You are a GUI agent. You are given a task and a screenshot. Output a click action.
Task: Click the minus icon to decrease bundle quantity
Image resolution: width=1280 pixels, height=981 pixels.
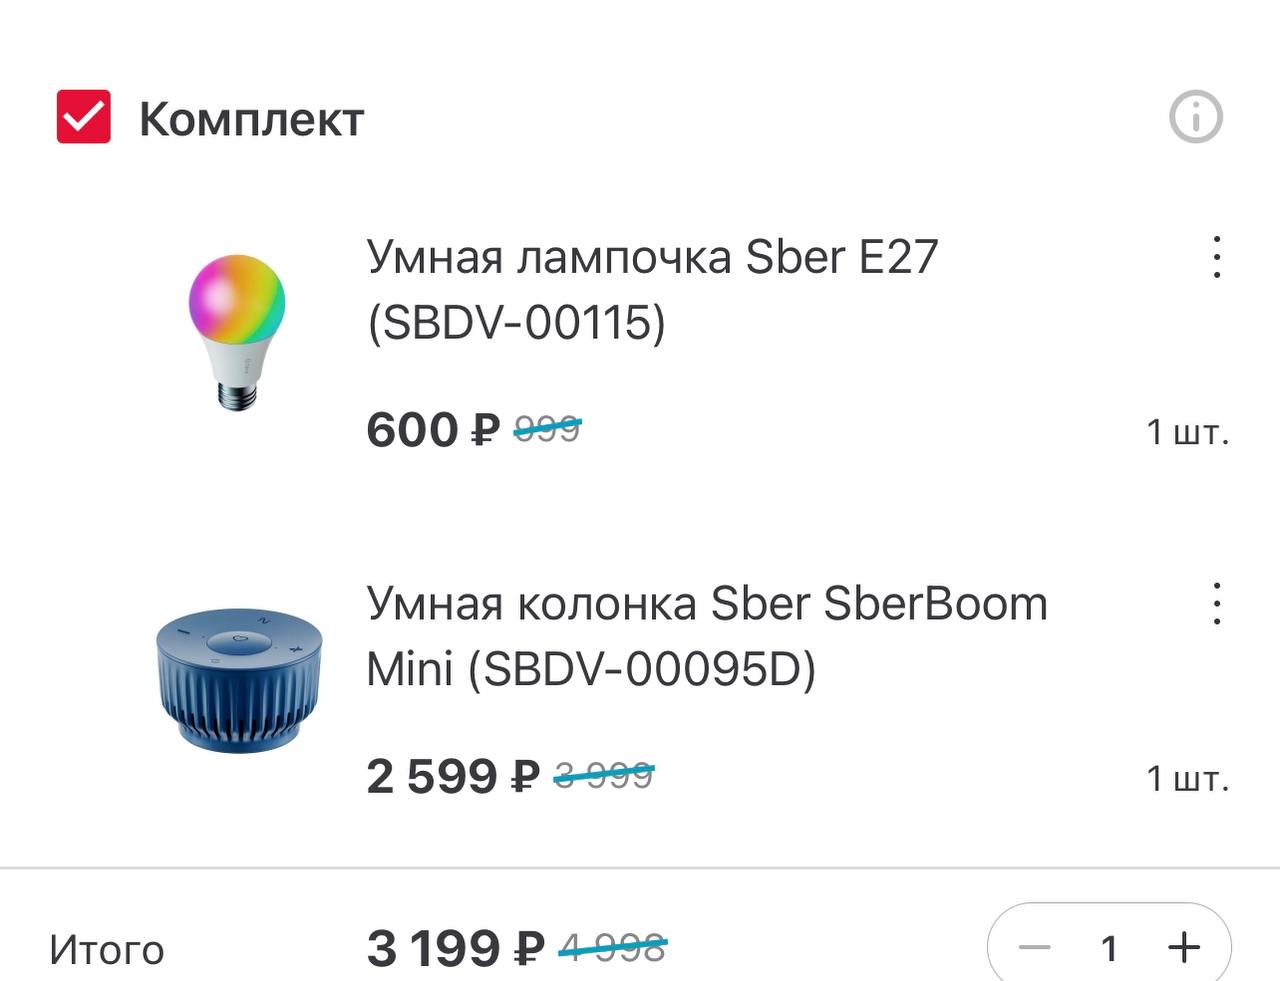click(1036, 947)
